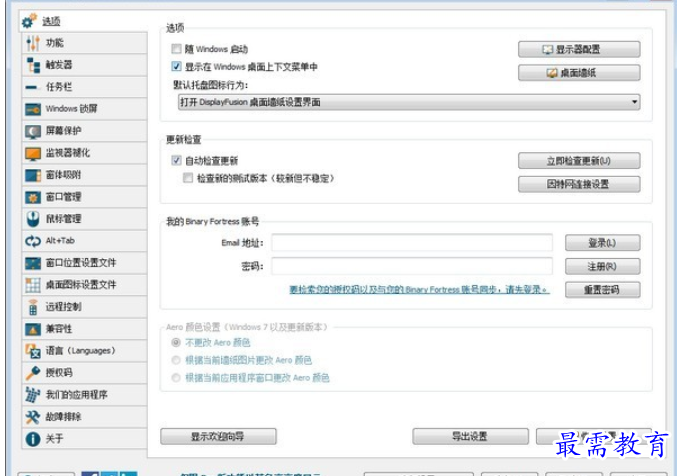The image size is (677, 476).
Task: Open 因特网连接设置 button
Action: point(579,184)
